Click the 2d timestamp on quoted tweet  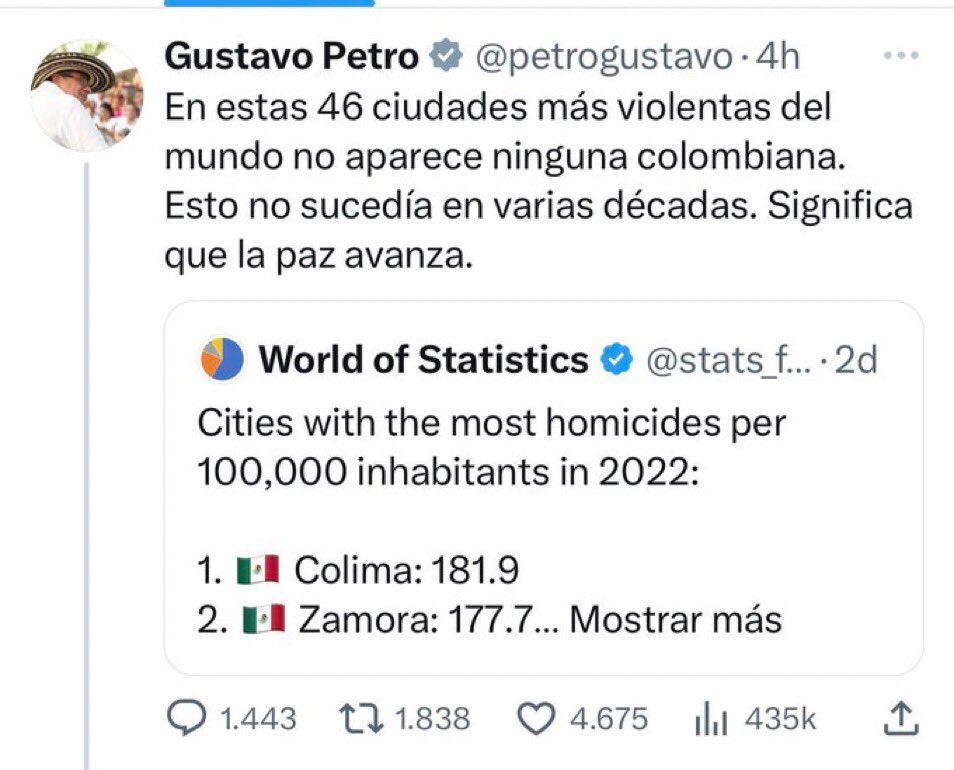(855, 360)
